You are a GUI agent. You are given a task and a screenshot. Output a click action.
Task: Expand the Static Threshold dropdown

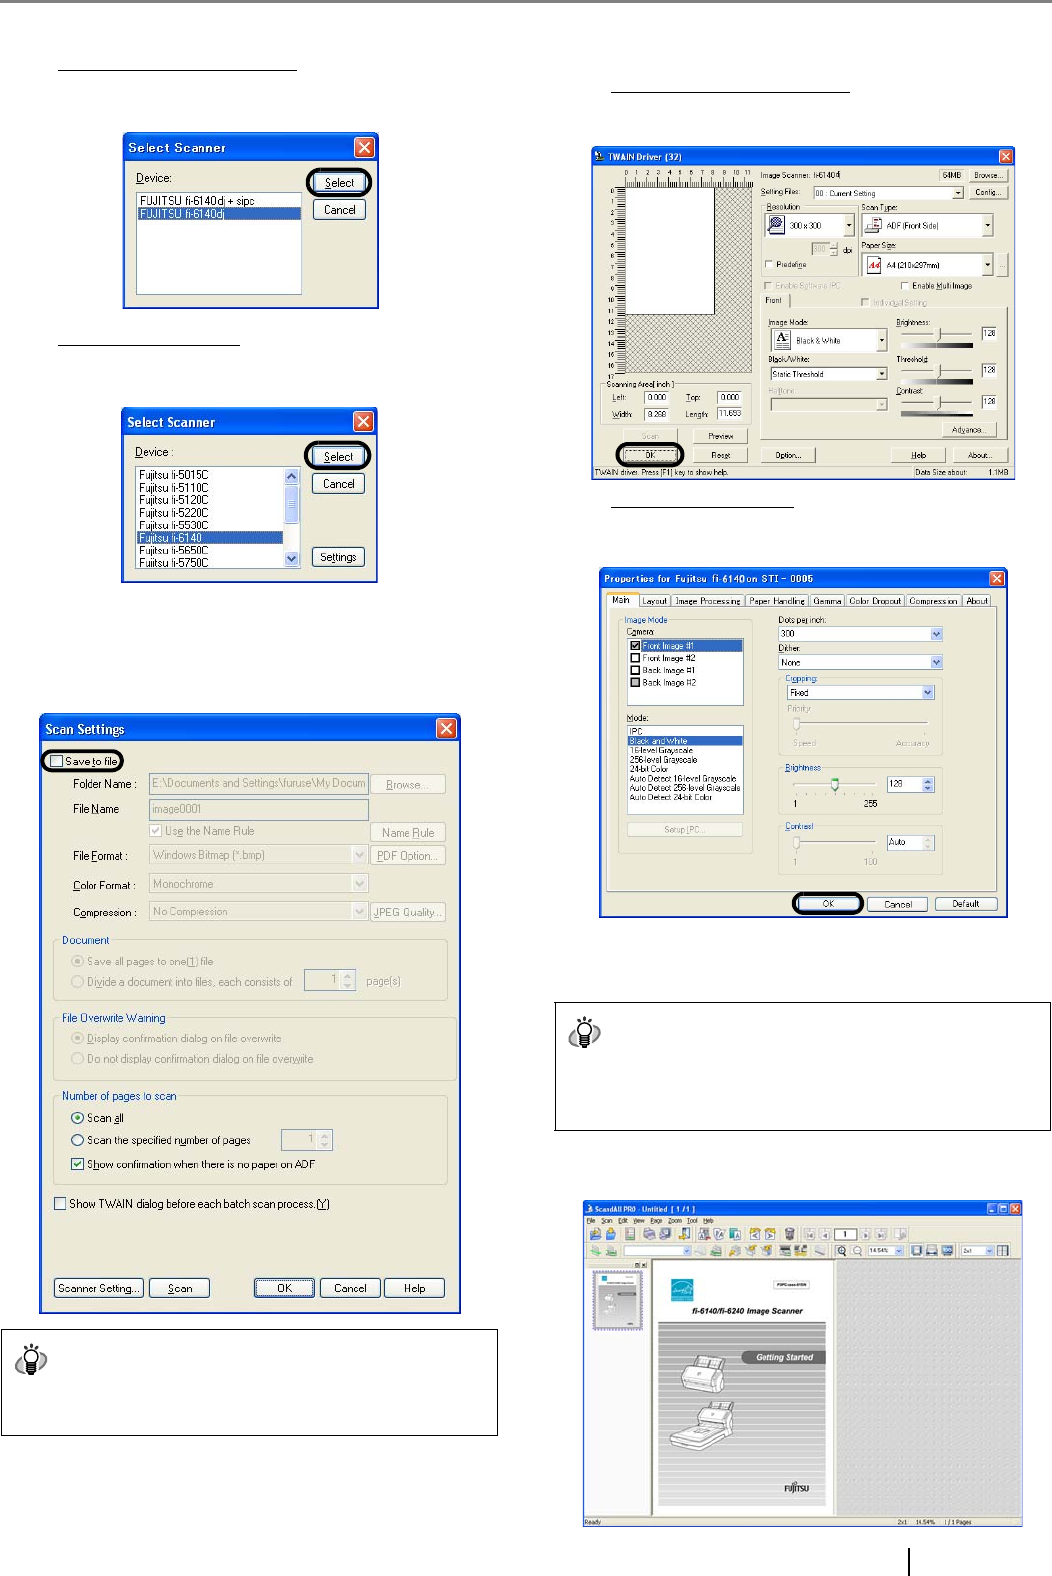[881, 374]
